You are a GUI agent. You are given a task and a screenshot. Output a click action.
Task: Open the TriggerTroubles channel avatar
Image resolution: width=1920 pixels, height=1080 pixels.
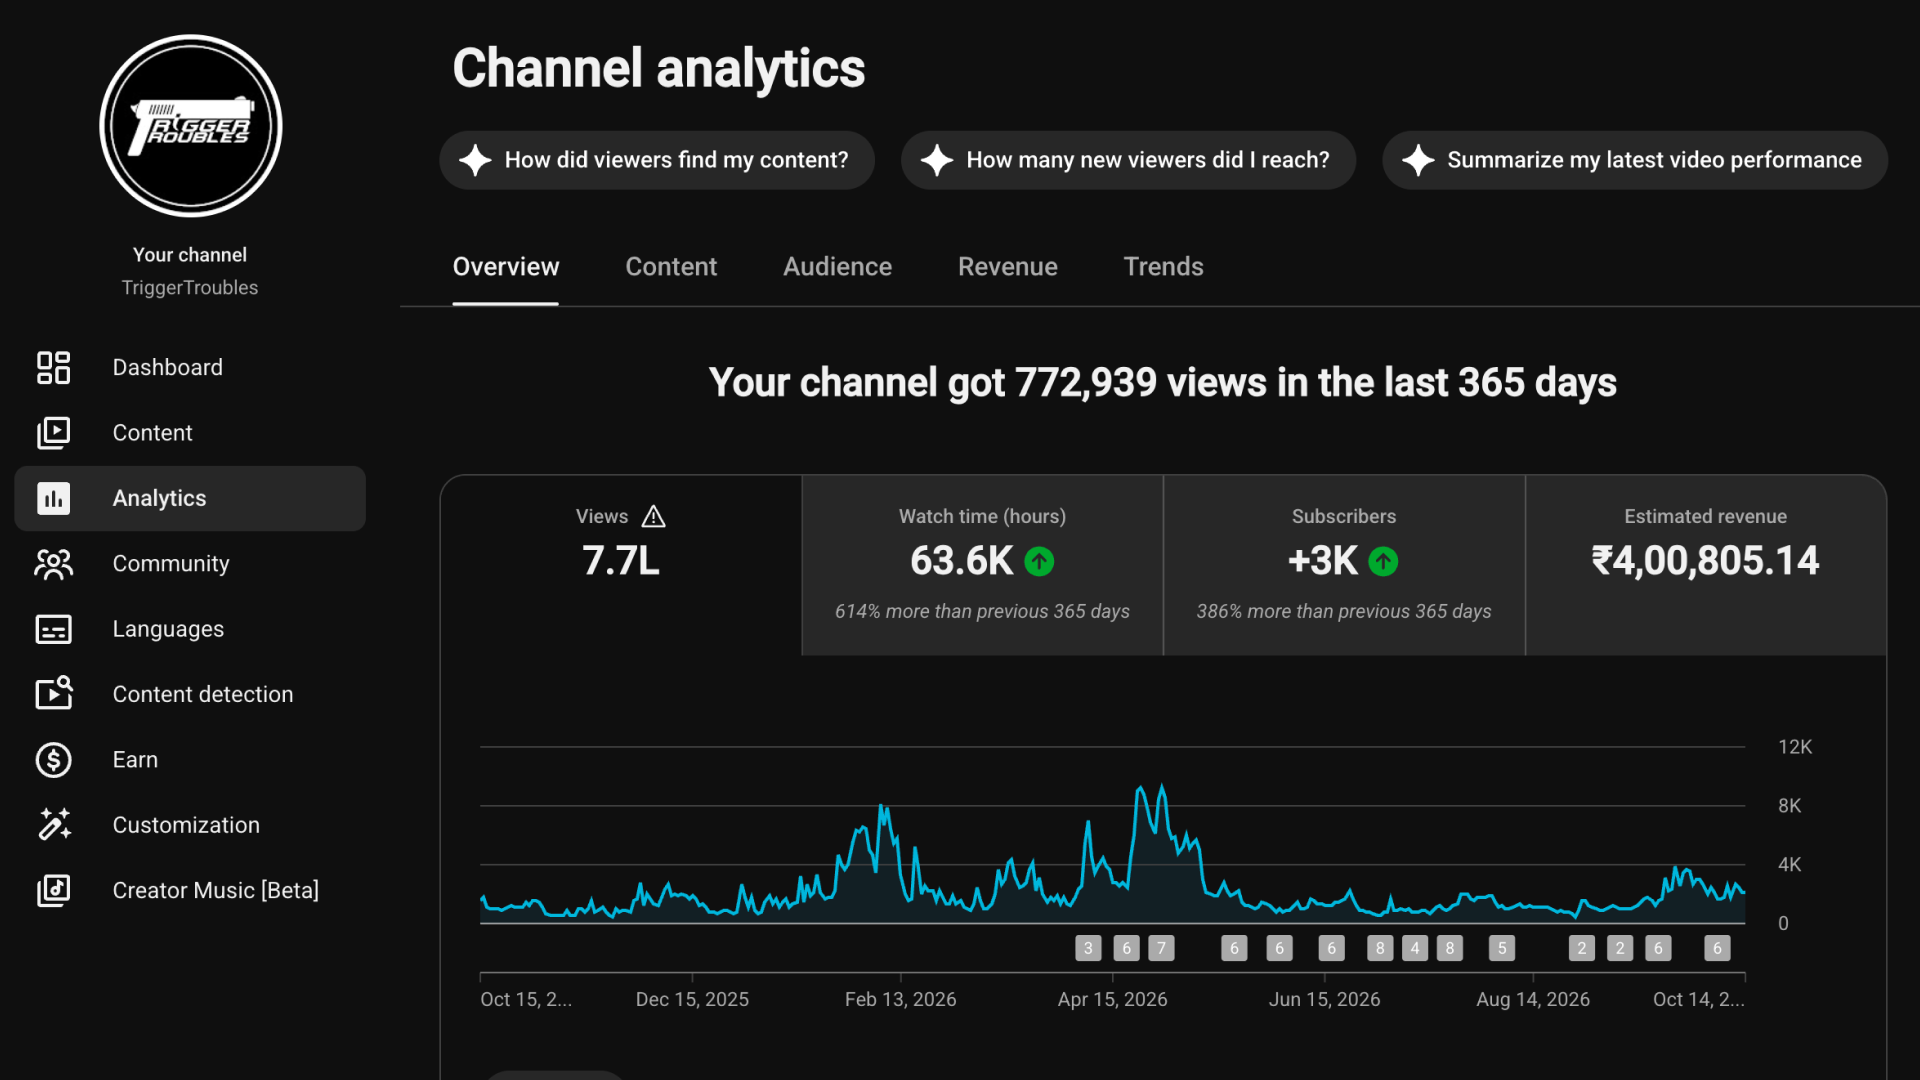(x=190, y=126)
